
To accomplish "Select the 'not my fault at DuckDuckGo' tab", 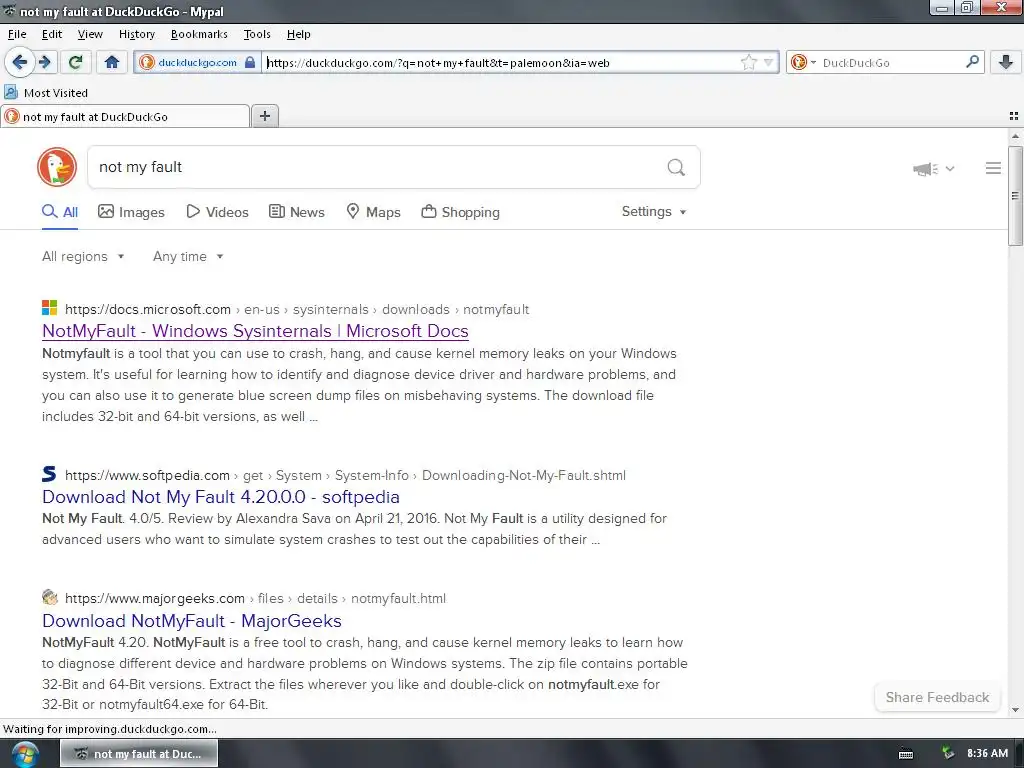I will click(125, 116).
